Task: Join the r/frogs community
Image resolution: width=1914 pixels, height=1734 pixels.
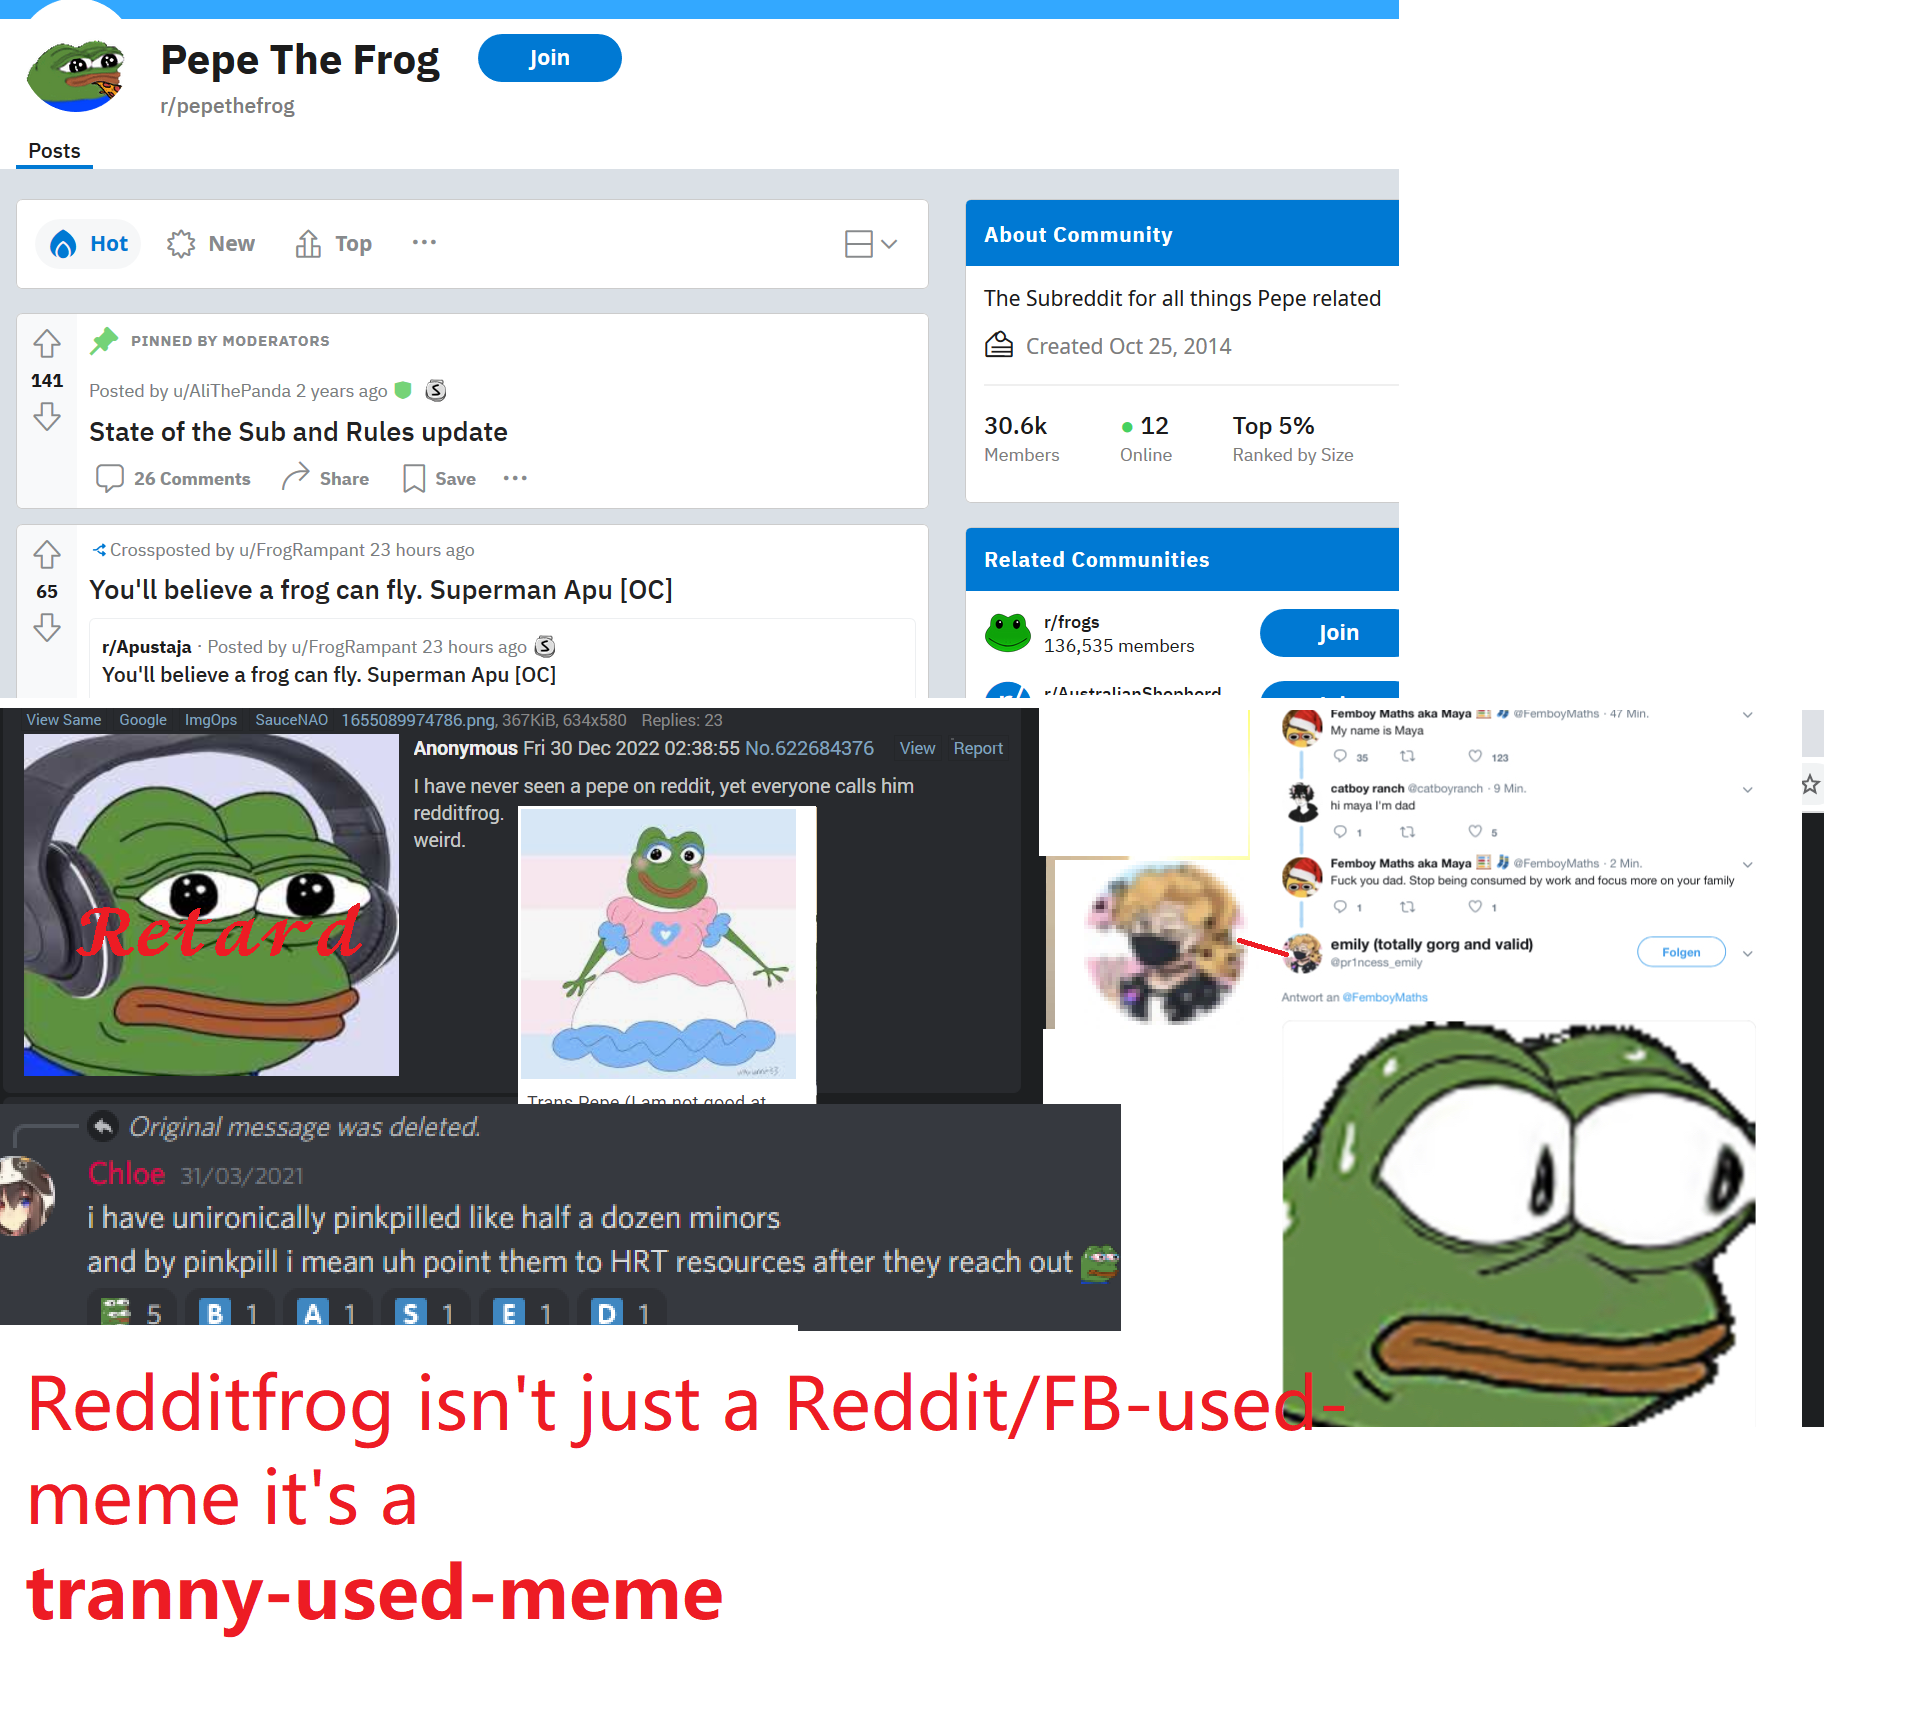Action: click(1330, 633)
